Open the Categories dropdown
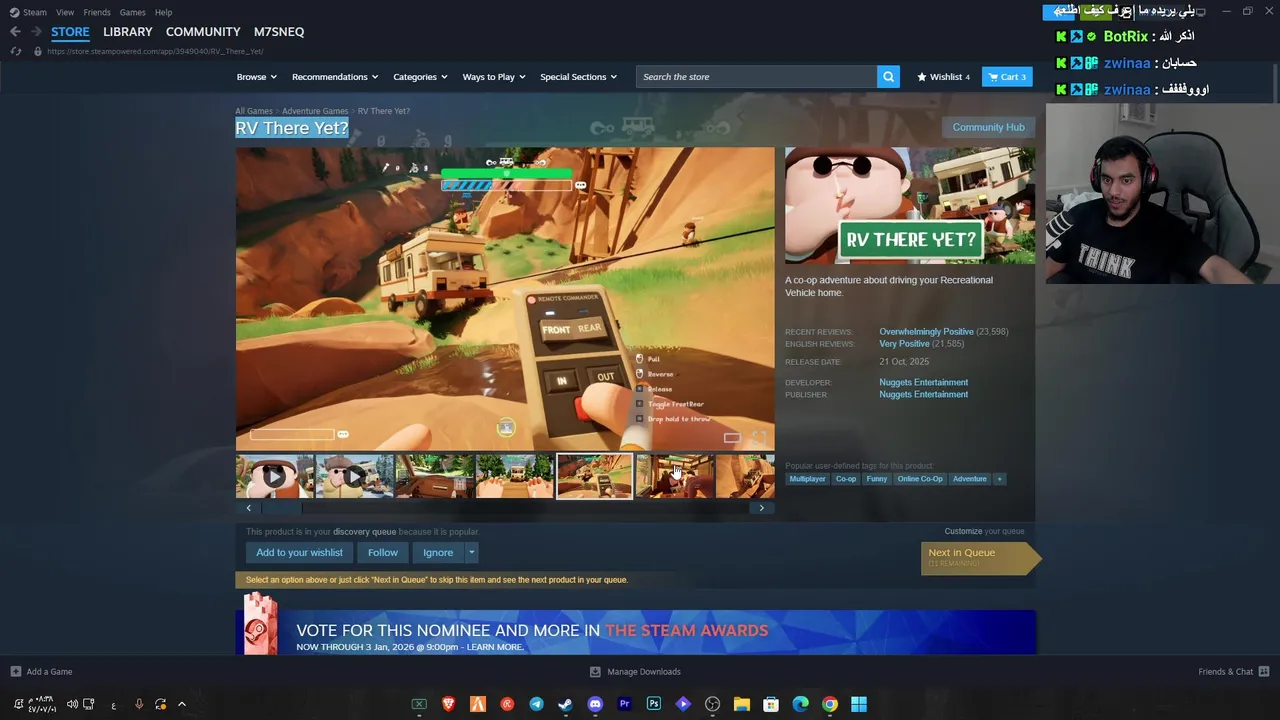This screenshot has height=720, width=1280. pos(420,77)
